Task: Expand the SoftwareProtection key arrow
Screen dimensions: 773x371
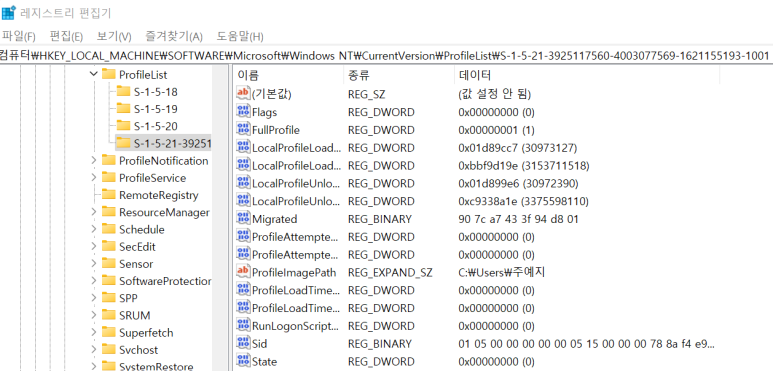Action: tap(94, 281)
